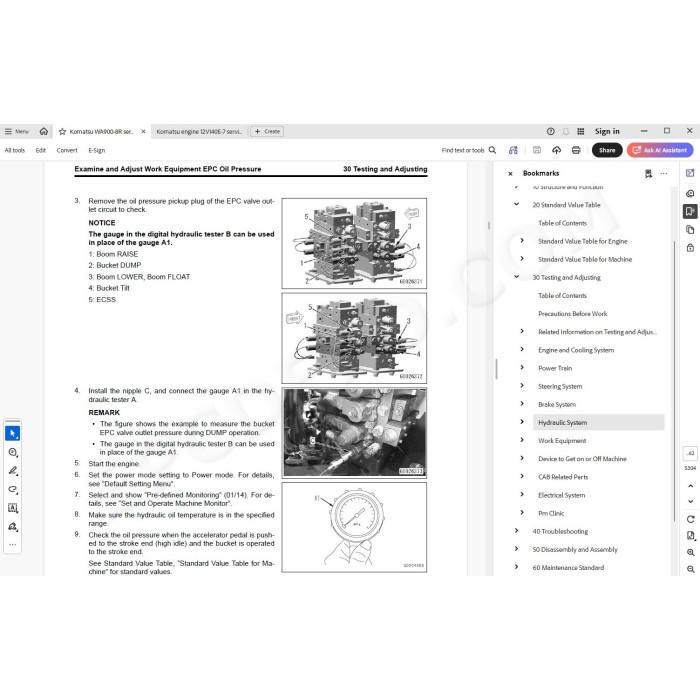
Task: Open the page thumbnails panel icon
Action: 690,229
